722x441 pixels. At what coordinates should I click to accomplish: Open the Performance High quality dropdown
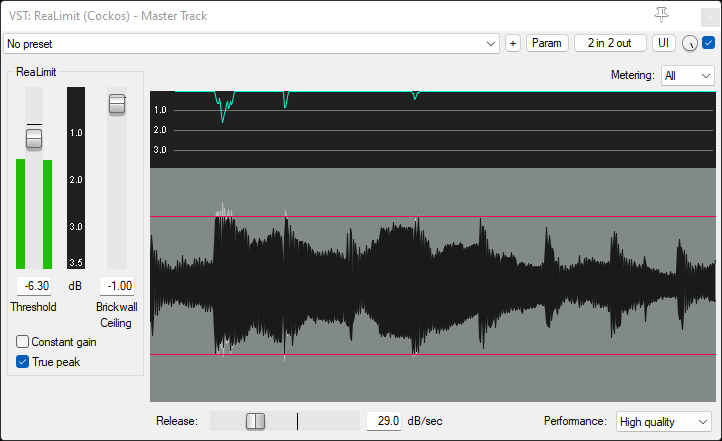[x=664, y=422]
